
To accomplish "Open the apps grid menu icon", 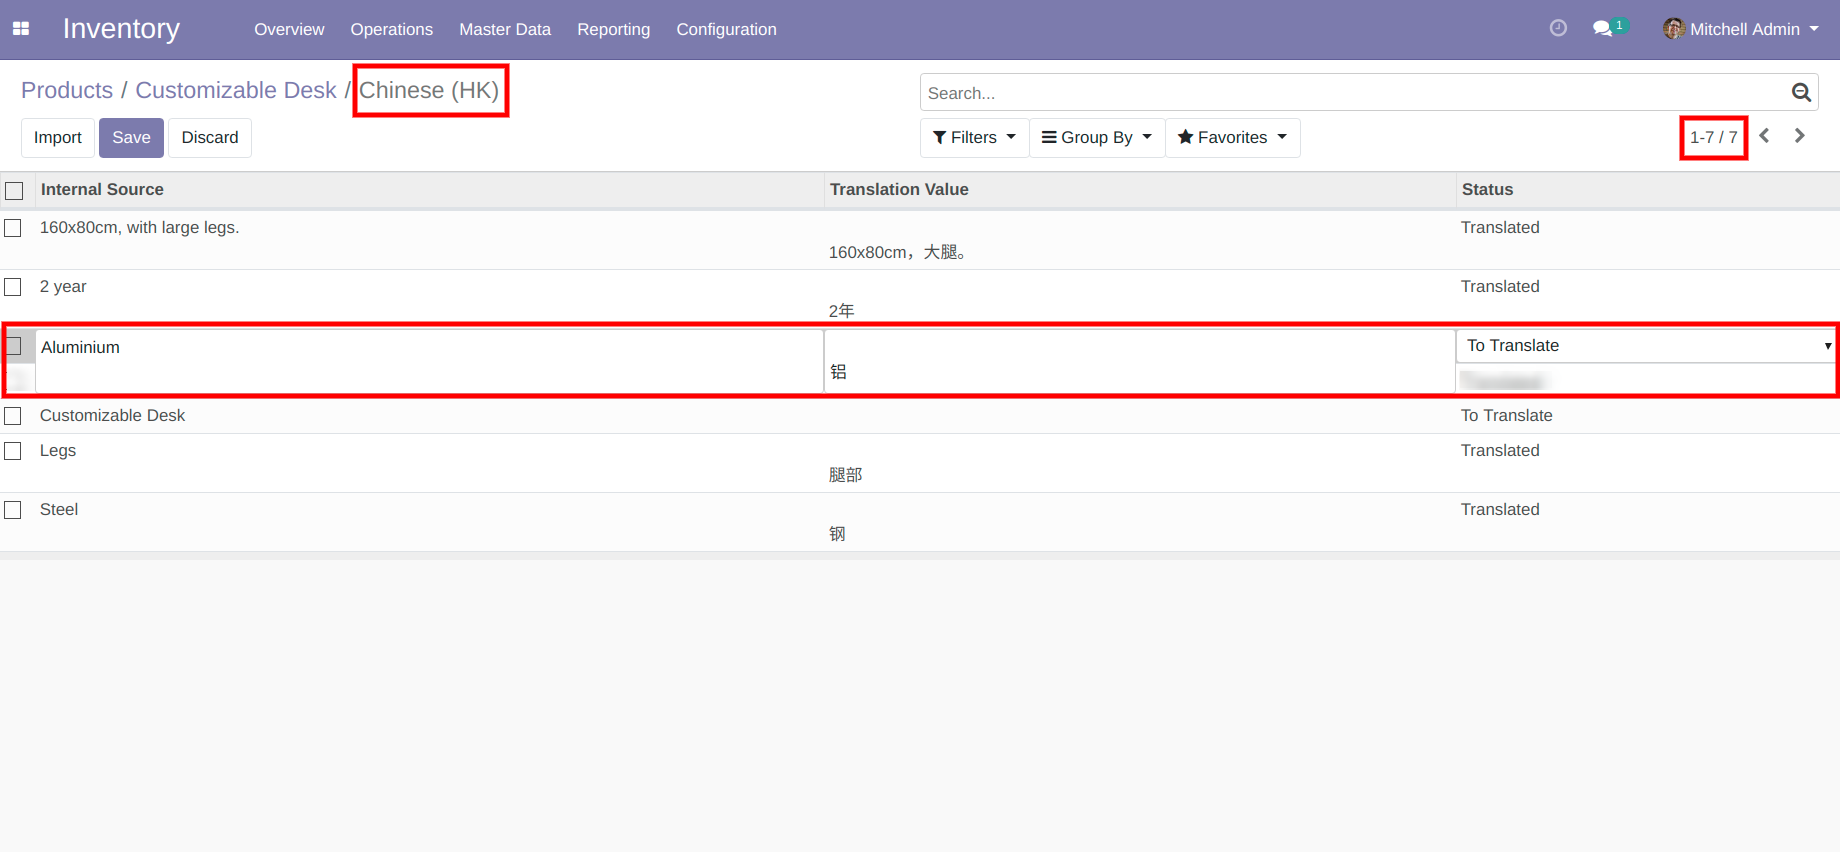I will (x=21, y=29).
